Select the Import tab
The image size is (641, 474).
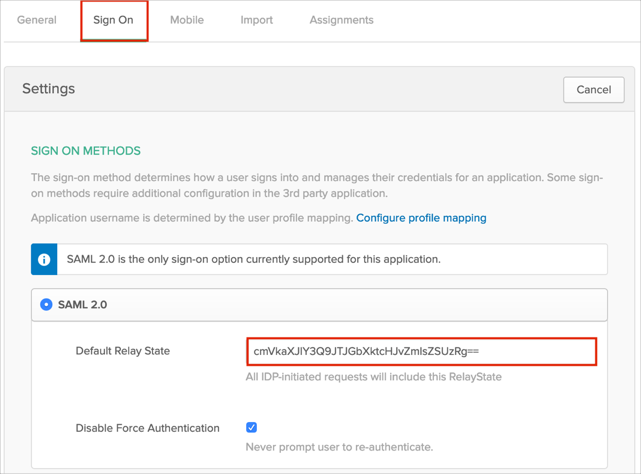tap(256, 20)
